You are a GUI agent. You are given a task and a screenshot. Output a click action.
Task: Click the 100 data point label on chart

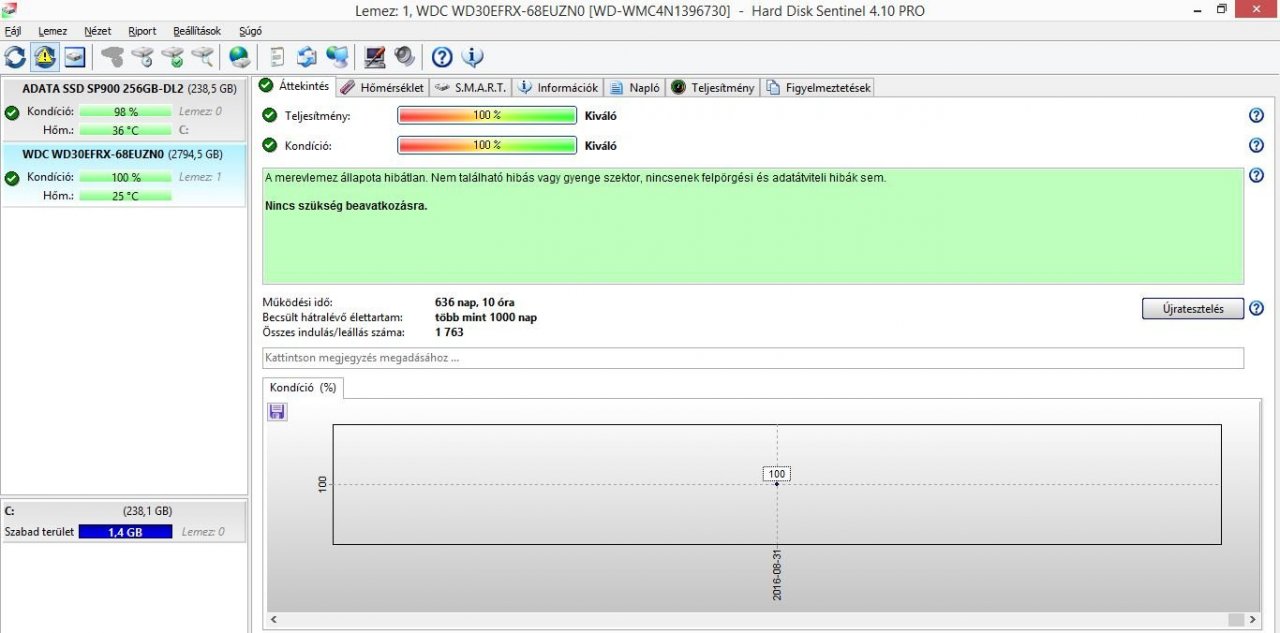click(x=776, y=474)
